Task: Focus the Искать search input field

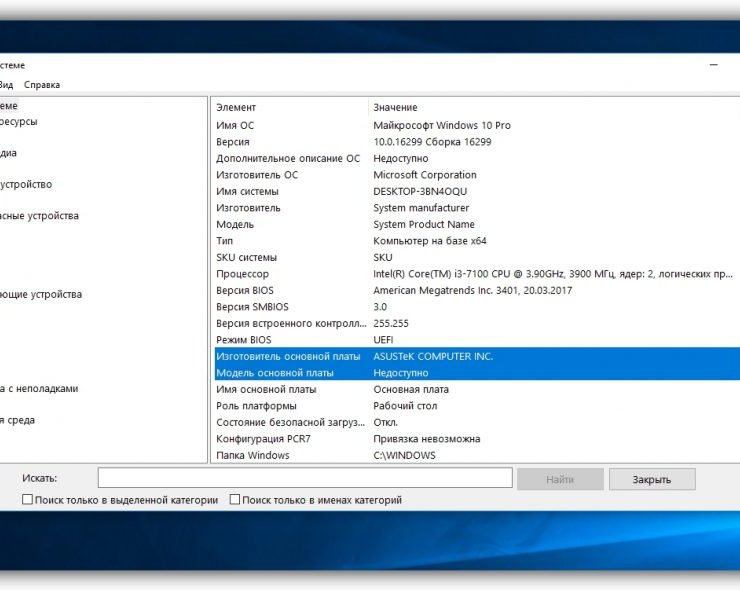Action: 305,479
